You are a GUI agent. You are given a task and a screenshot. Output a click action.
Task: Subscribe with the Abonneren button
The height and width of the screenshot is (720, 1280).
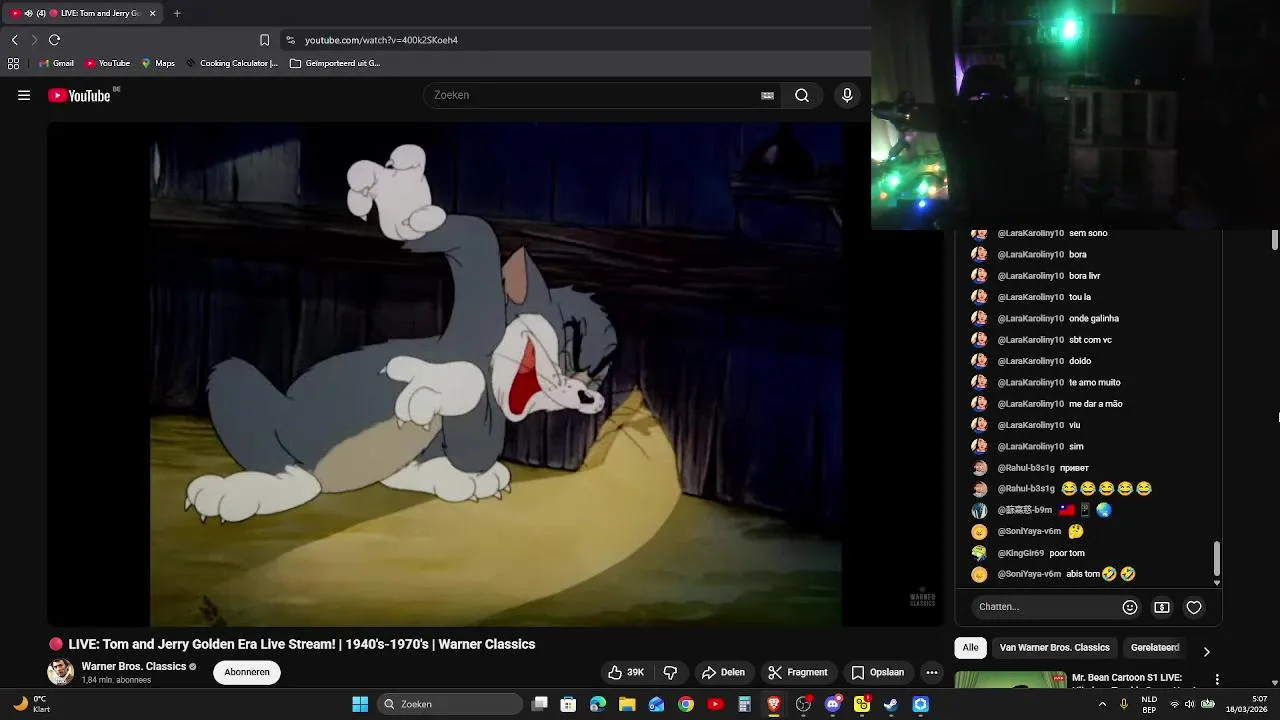tap(247, 672)
